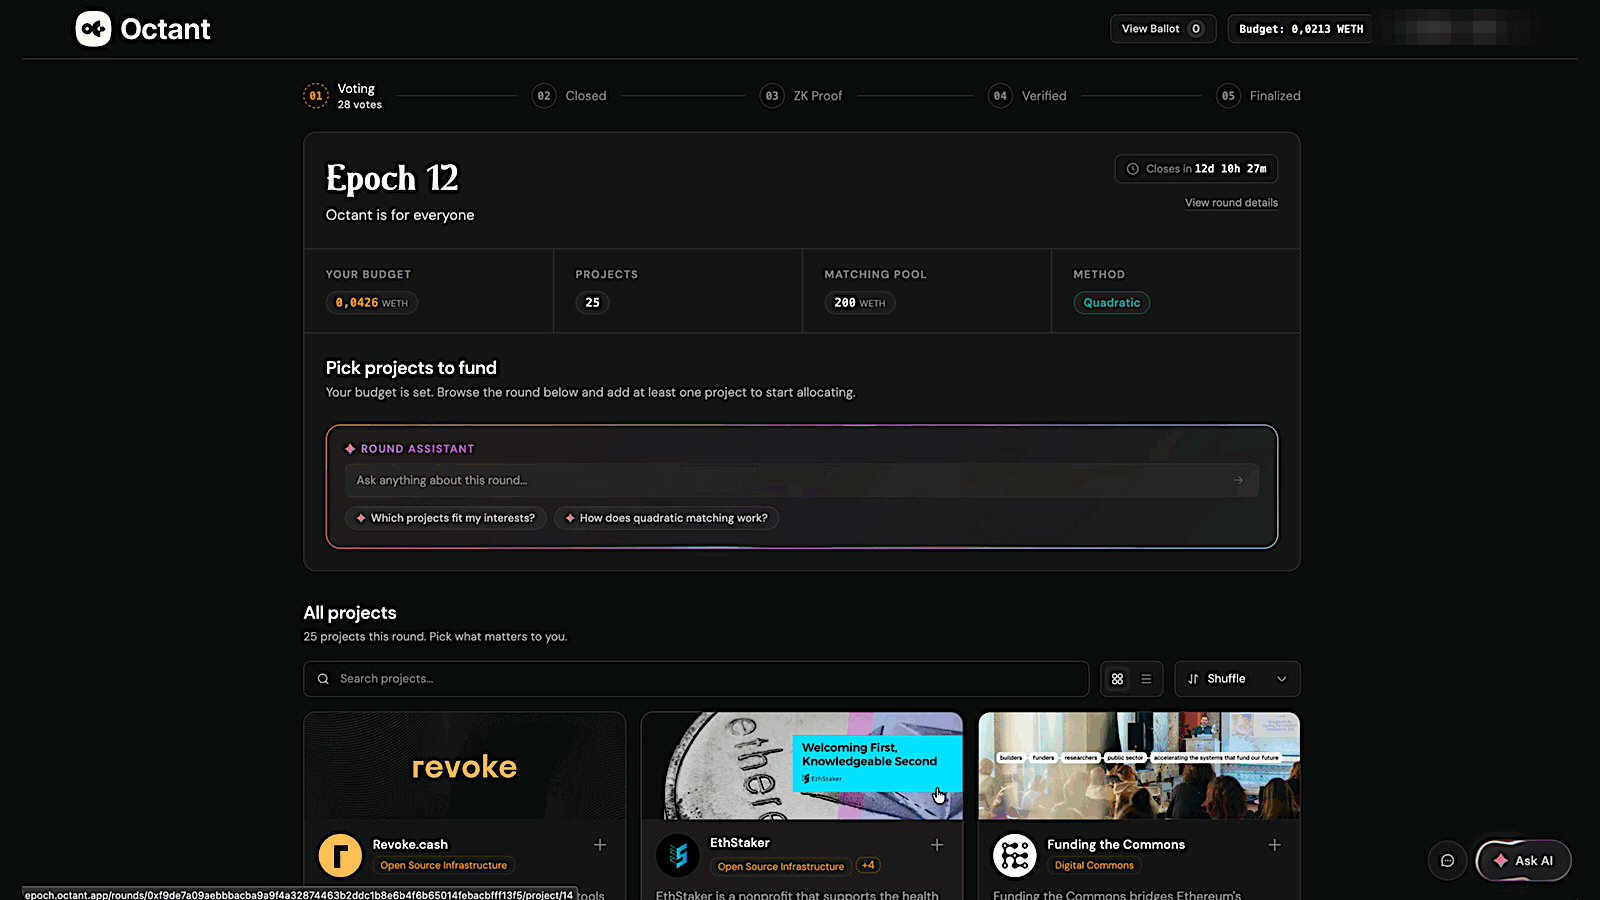Click the EthStaker project avatar
The height and width of the screenshot is (900, 1600).
[678, 855]
